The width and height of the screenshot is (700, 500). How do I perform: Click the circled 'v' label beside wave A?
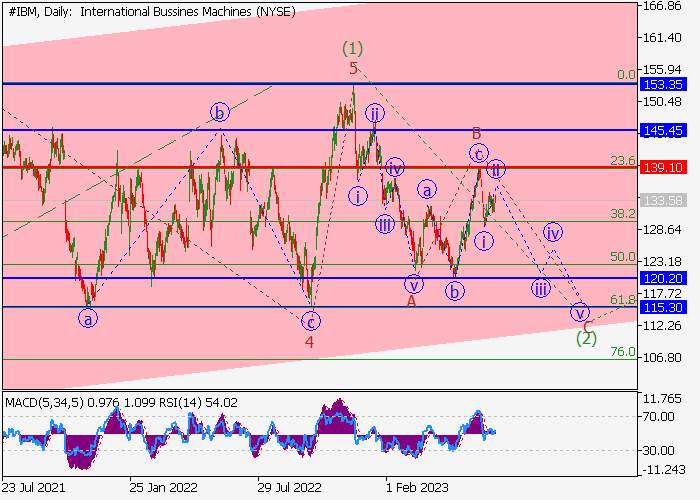pos(413,284)
